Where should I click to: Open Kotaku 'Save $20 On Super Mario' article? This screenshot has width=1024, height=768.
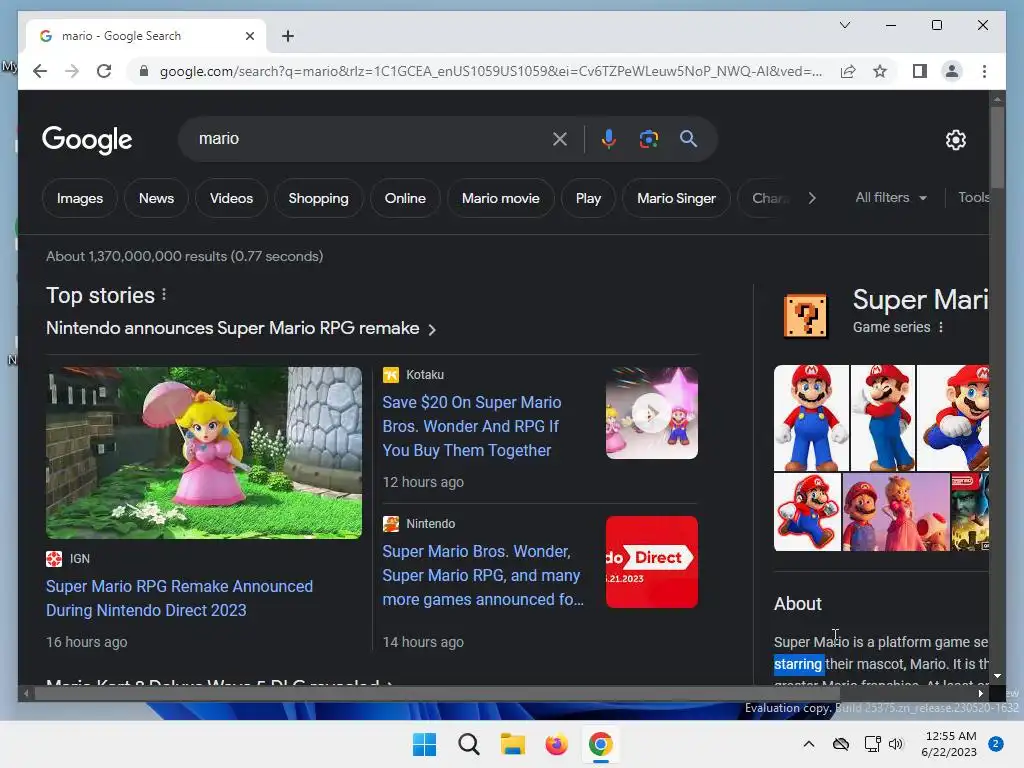472,426
